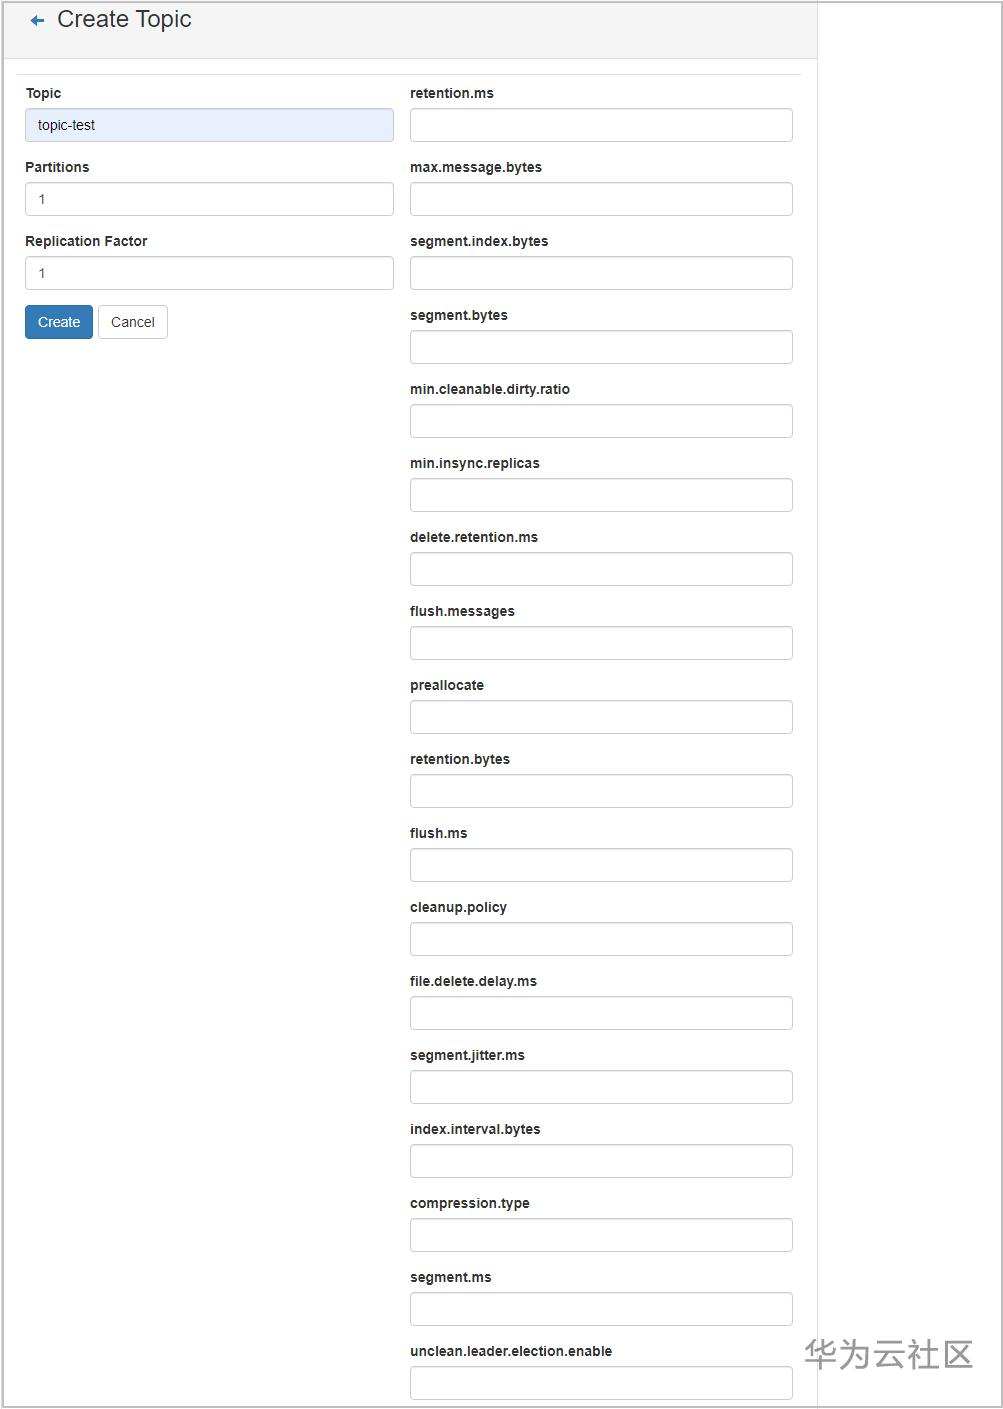The image size is (1003, 1409).
Task: Select the file.delete.delay.ms input
Action: coord(601,1013)
